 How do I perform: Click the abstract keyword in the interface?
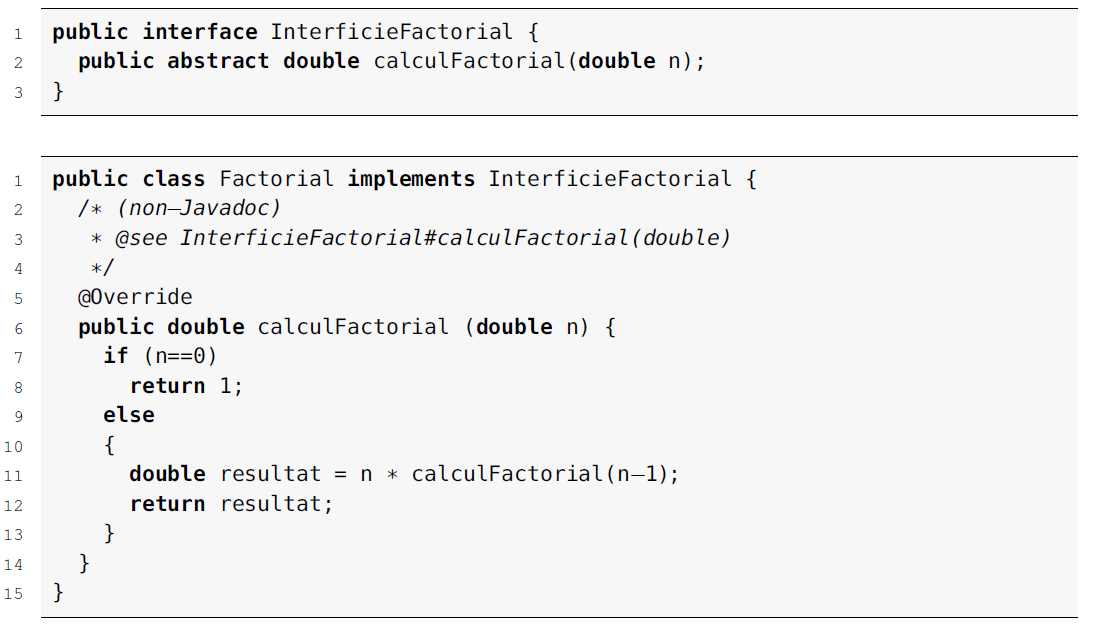(218, 61)
